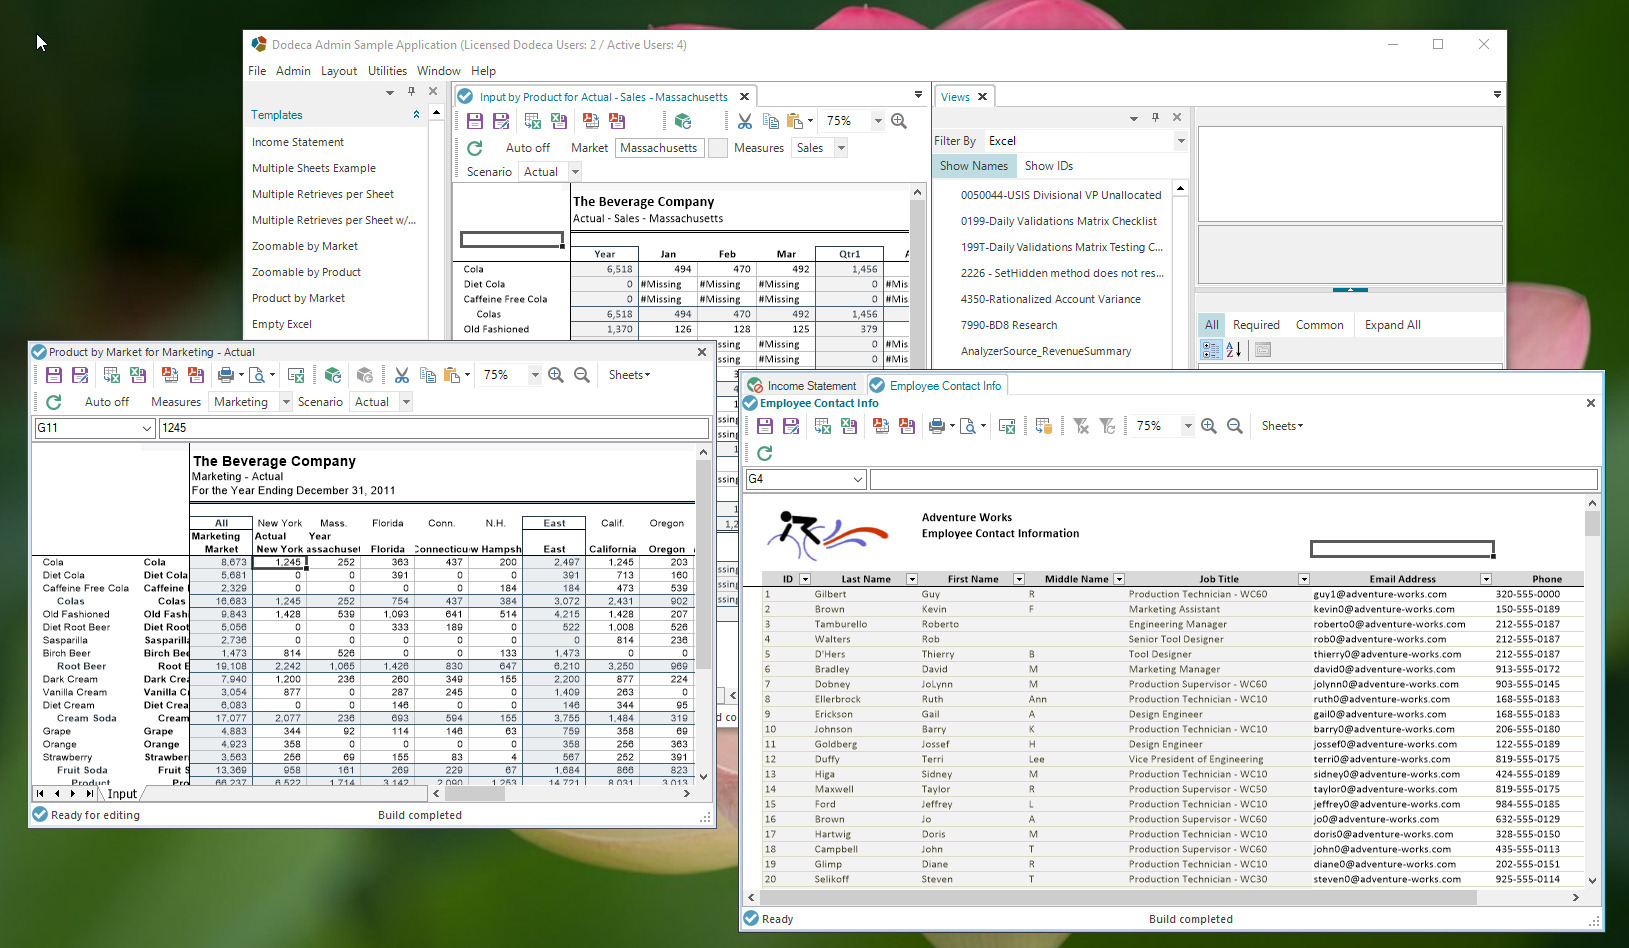This screenshot has width=1629, height=948.
Task: Refresh the Product by Market view
Action: 54,402
